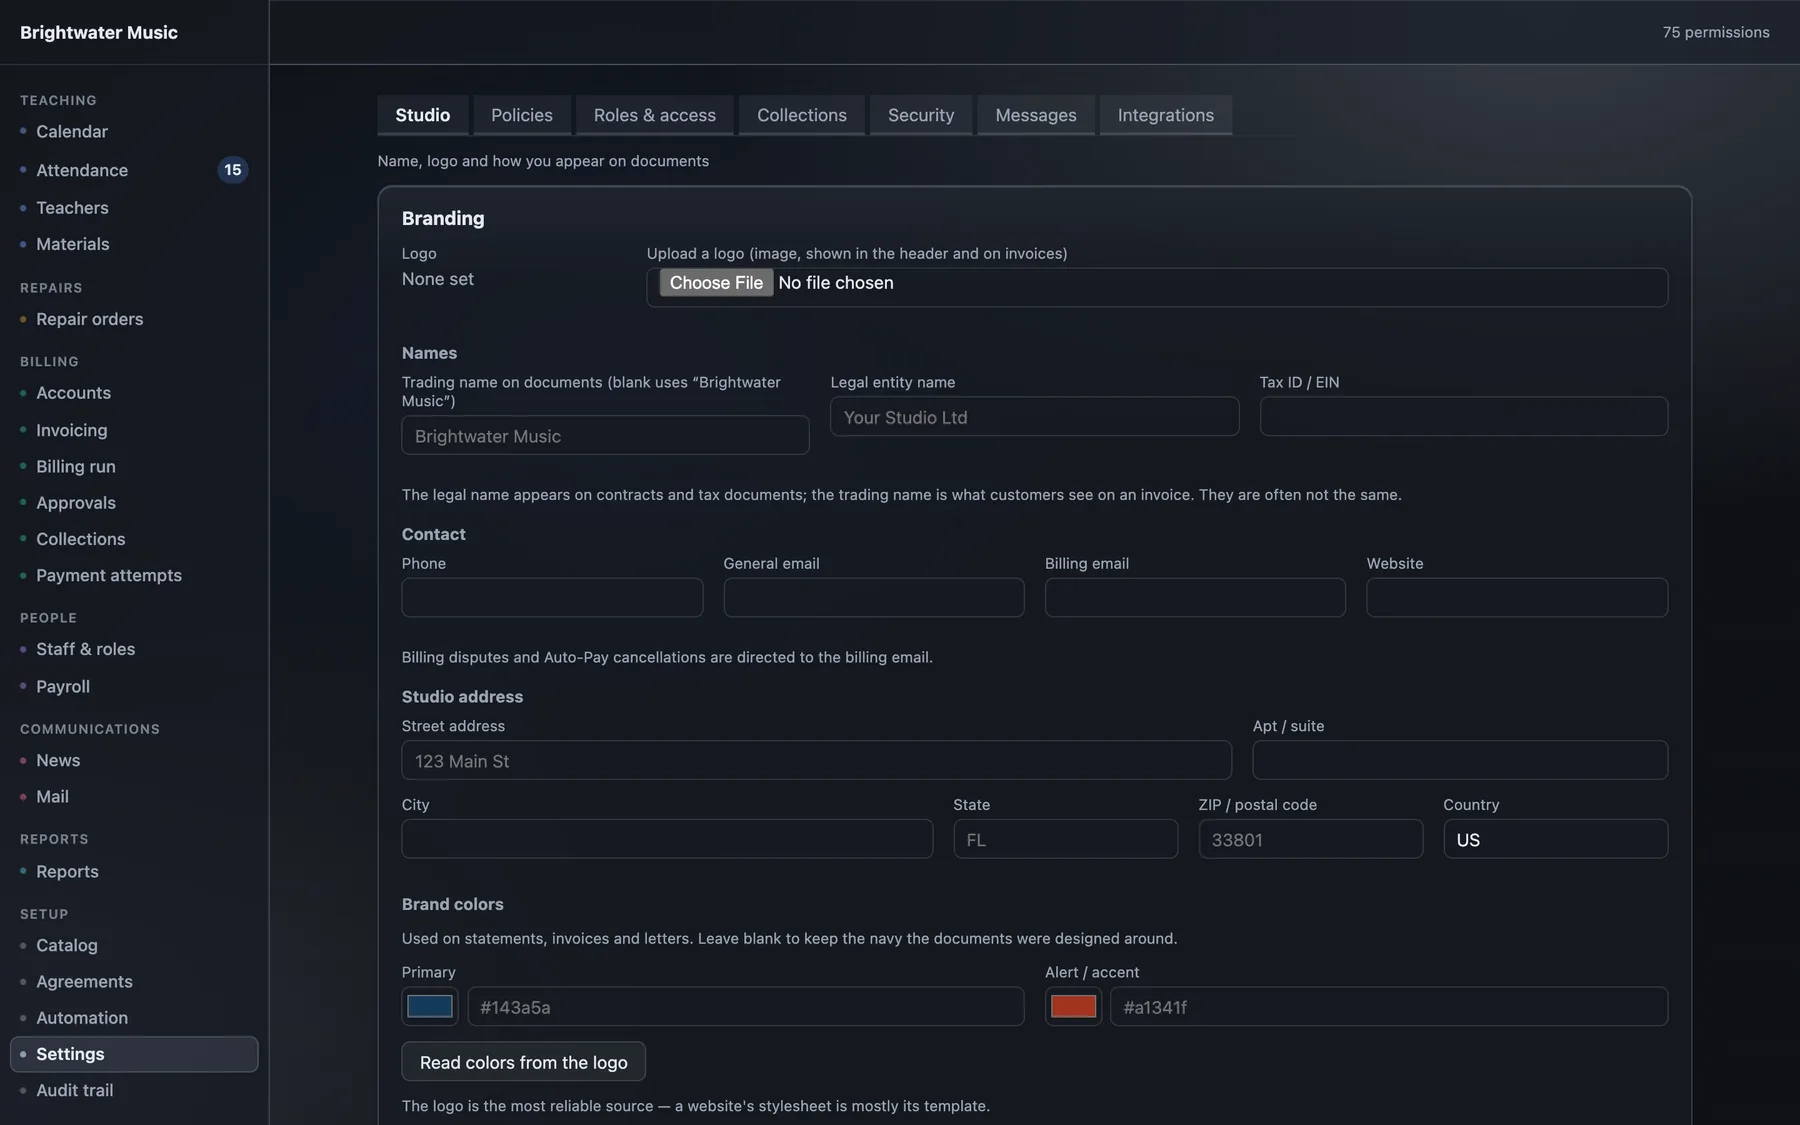Click the Legal entity name field

tap(1035, 417)
